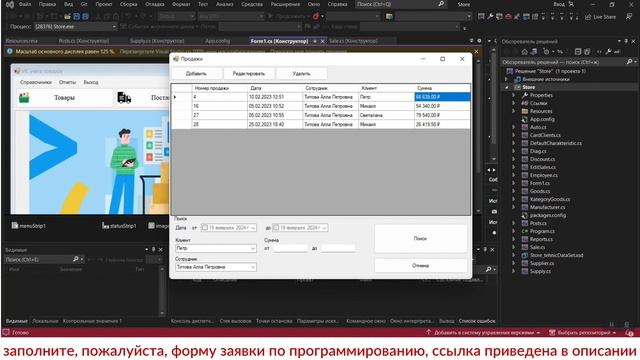Open the 'от' date picker dropdown arrow
This screenshot has width=640, height=360.
click(x=253, y=228)
